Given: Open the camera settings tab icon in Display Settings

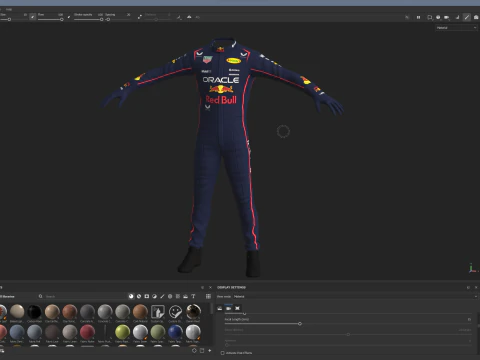Looking at the screenshot, I should pyautogui.click(x=229, y=308).
